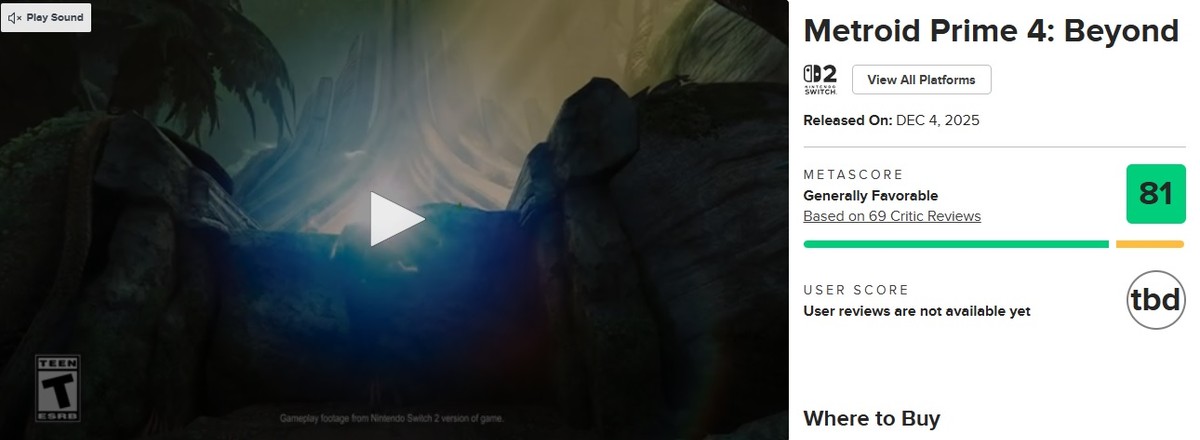Open the Based on 69 Critic Reviews link
Image resolution: width=1200 pixels, height=440 pixels.
[892, 216]
